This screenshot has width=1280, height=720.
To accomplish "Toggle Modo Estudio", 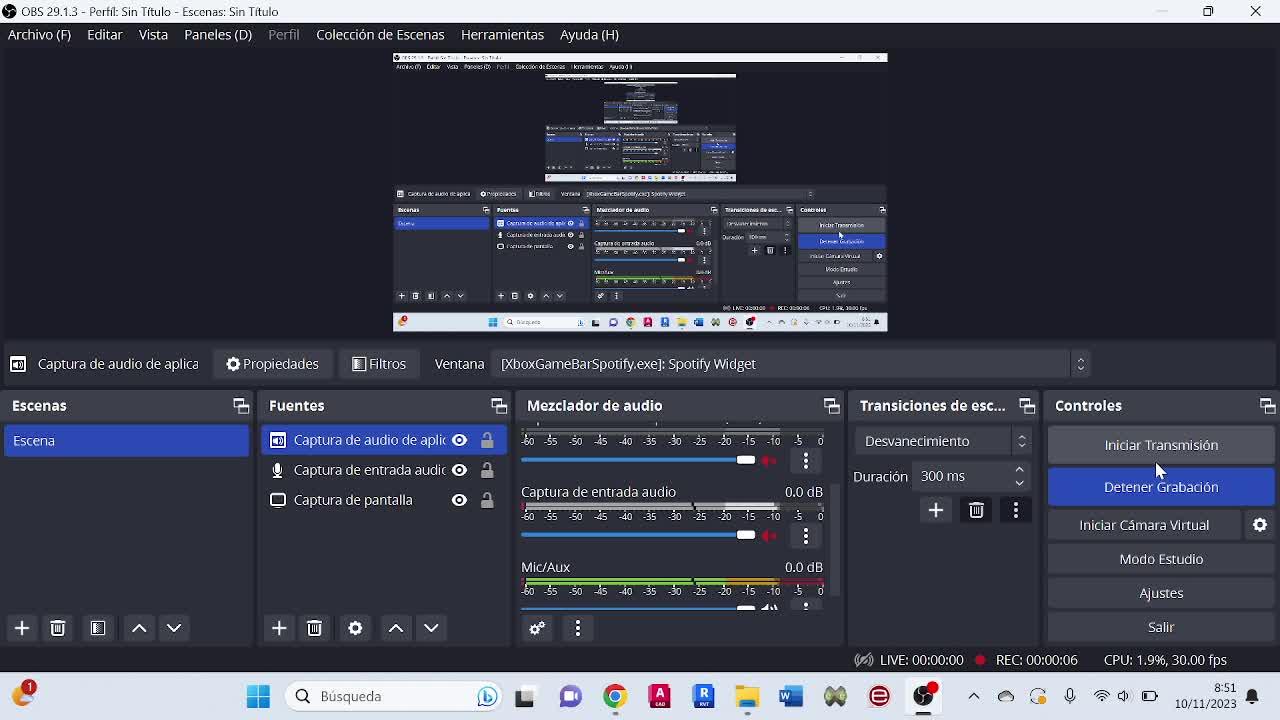I will (x=1161, y=559).
